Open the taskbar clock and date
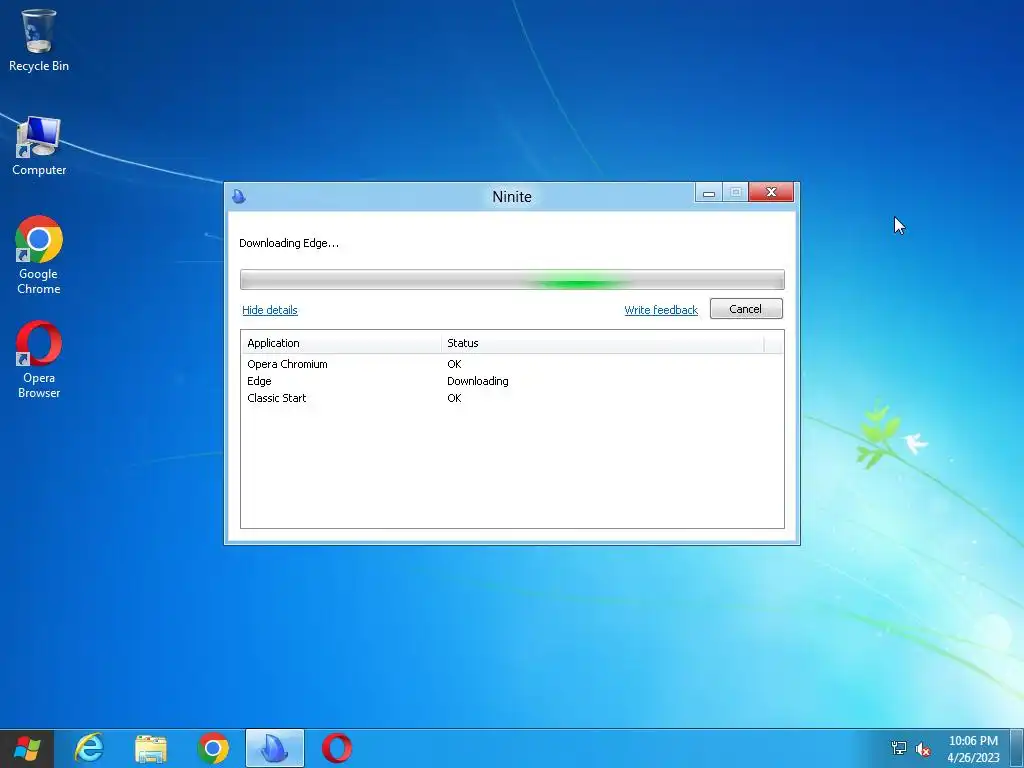Viewport: 1024px width, 768px height. tap(973, 749)
